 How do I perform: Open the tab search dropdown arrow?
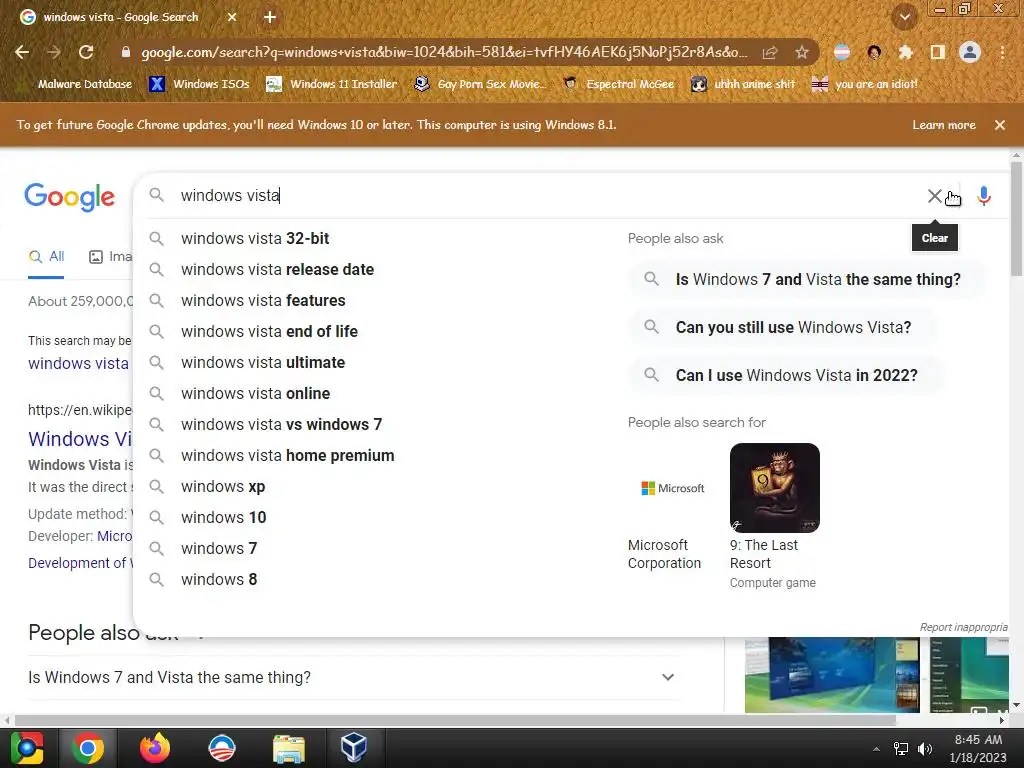tap(905, 17)
